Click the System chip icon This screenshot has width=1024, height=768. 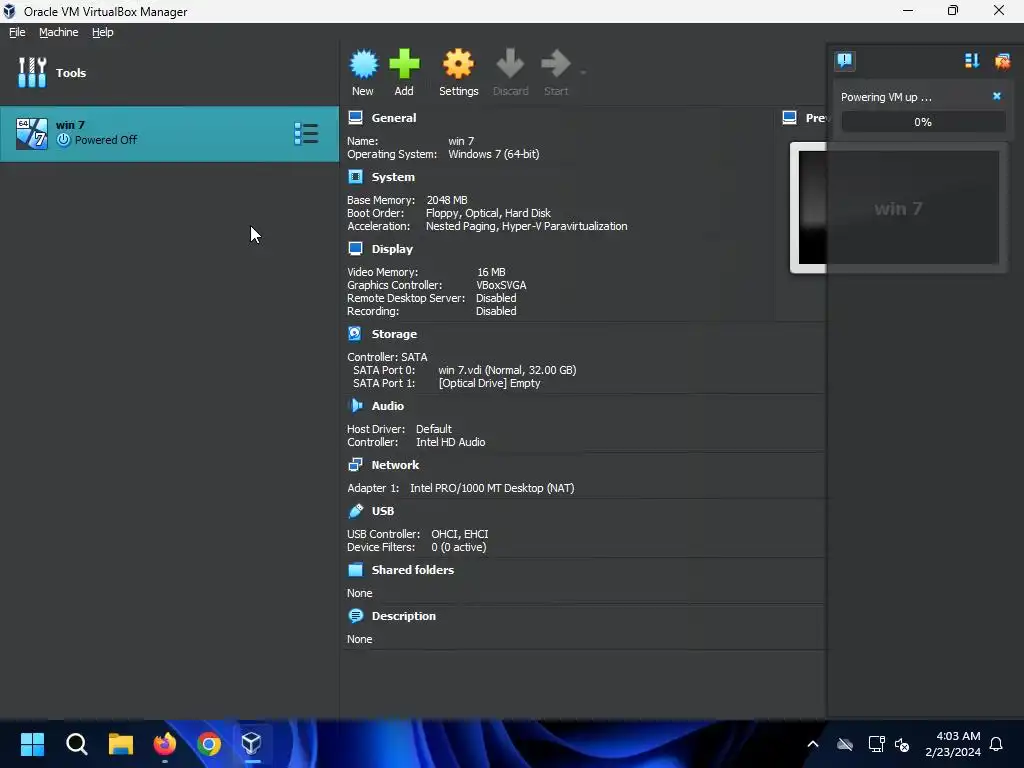pos(355,176)
